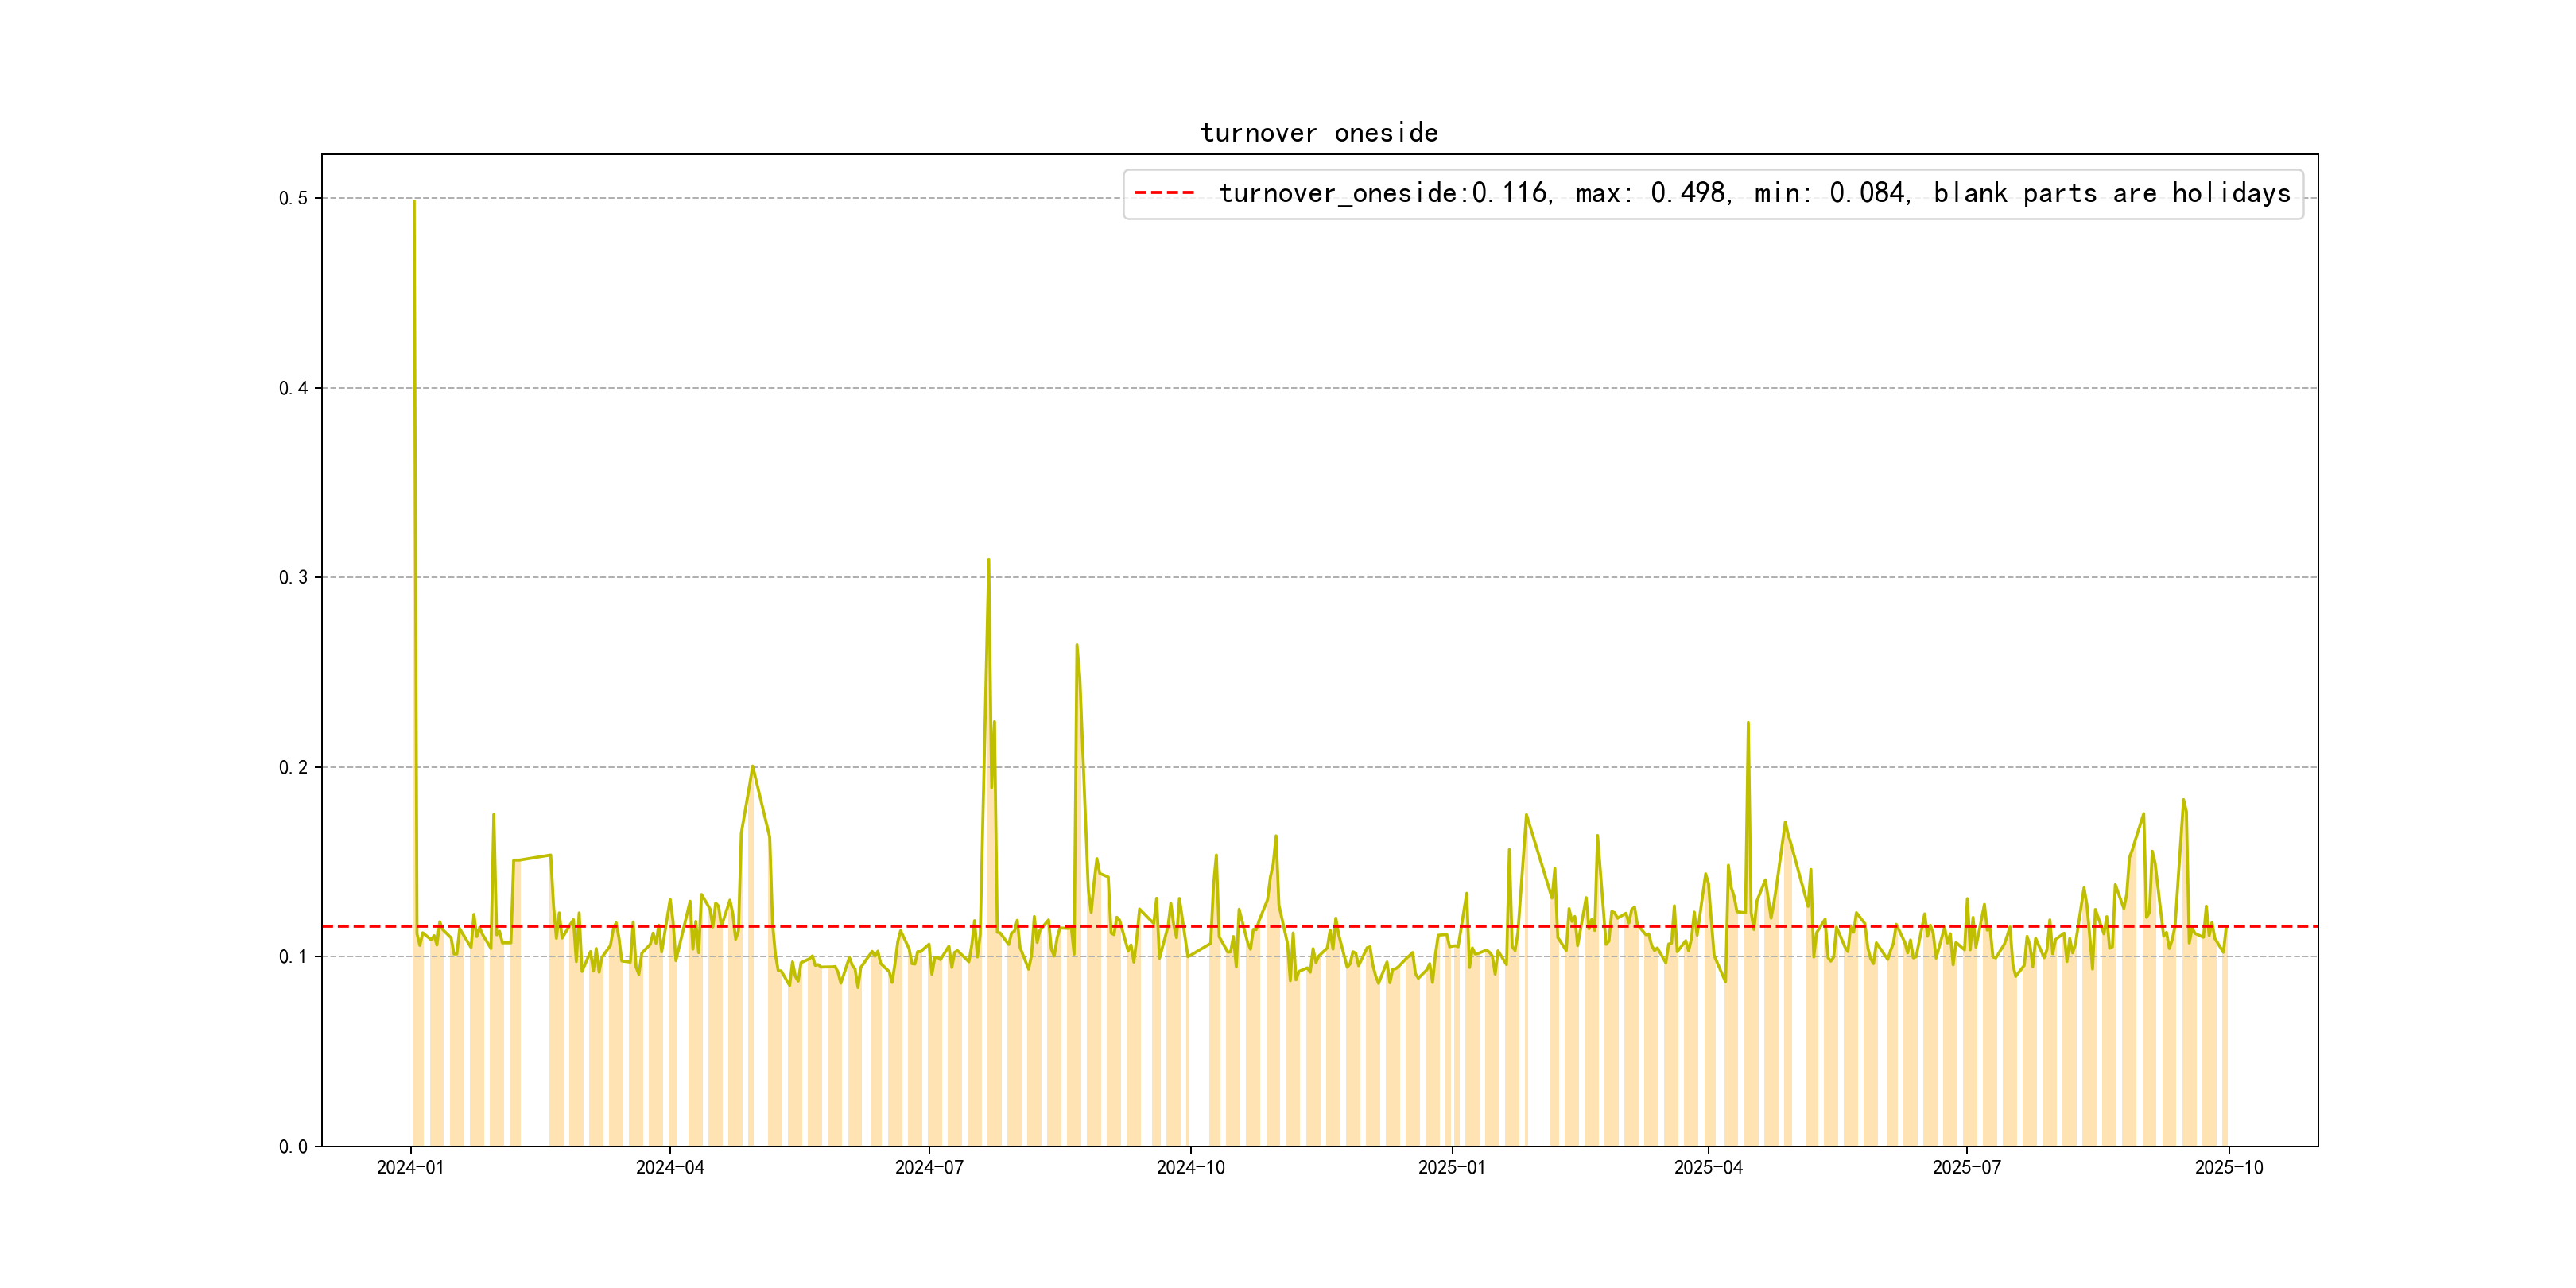
Task: Click the chart title 'turnover oneside'
Action: point(1318,133)
